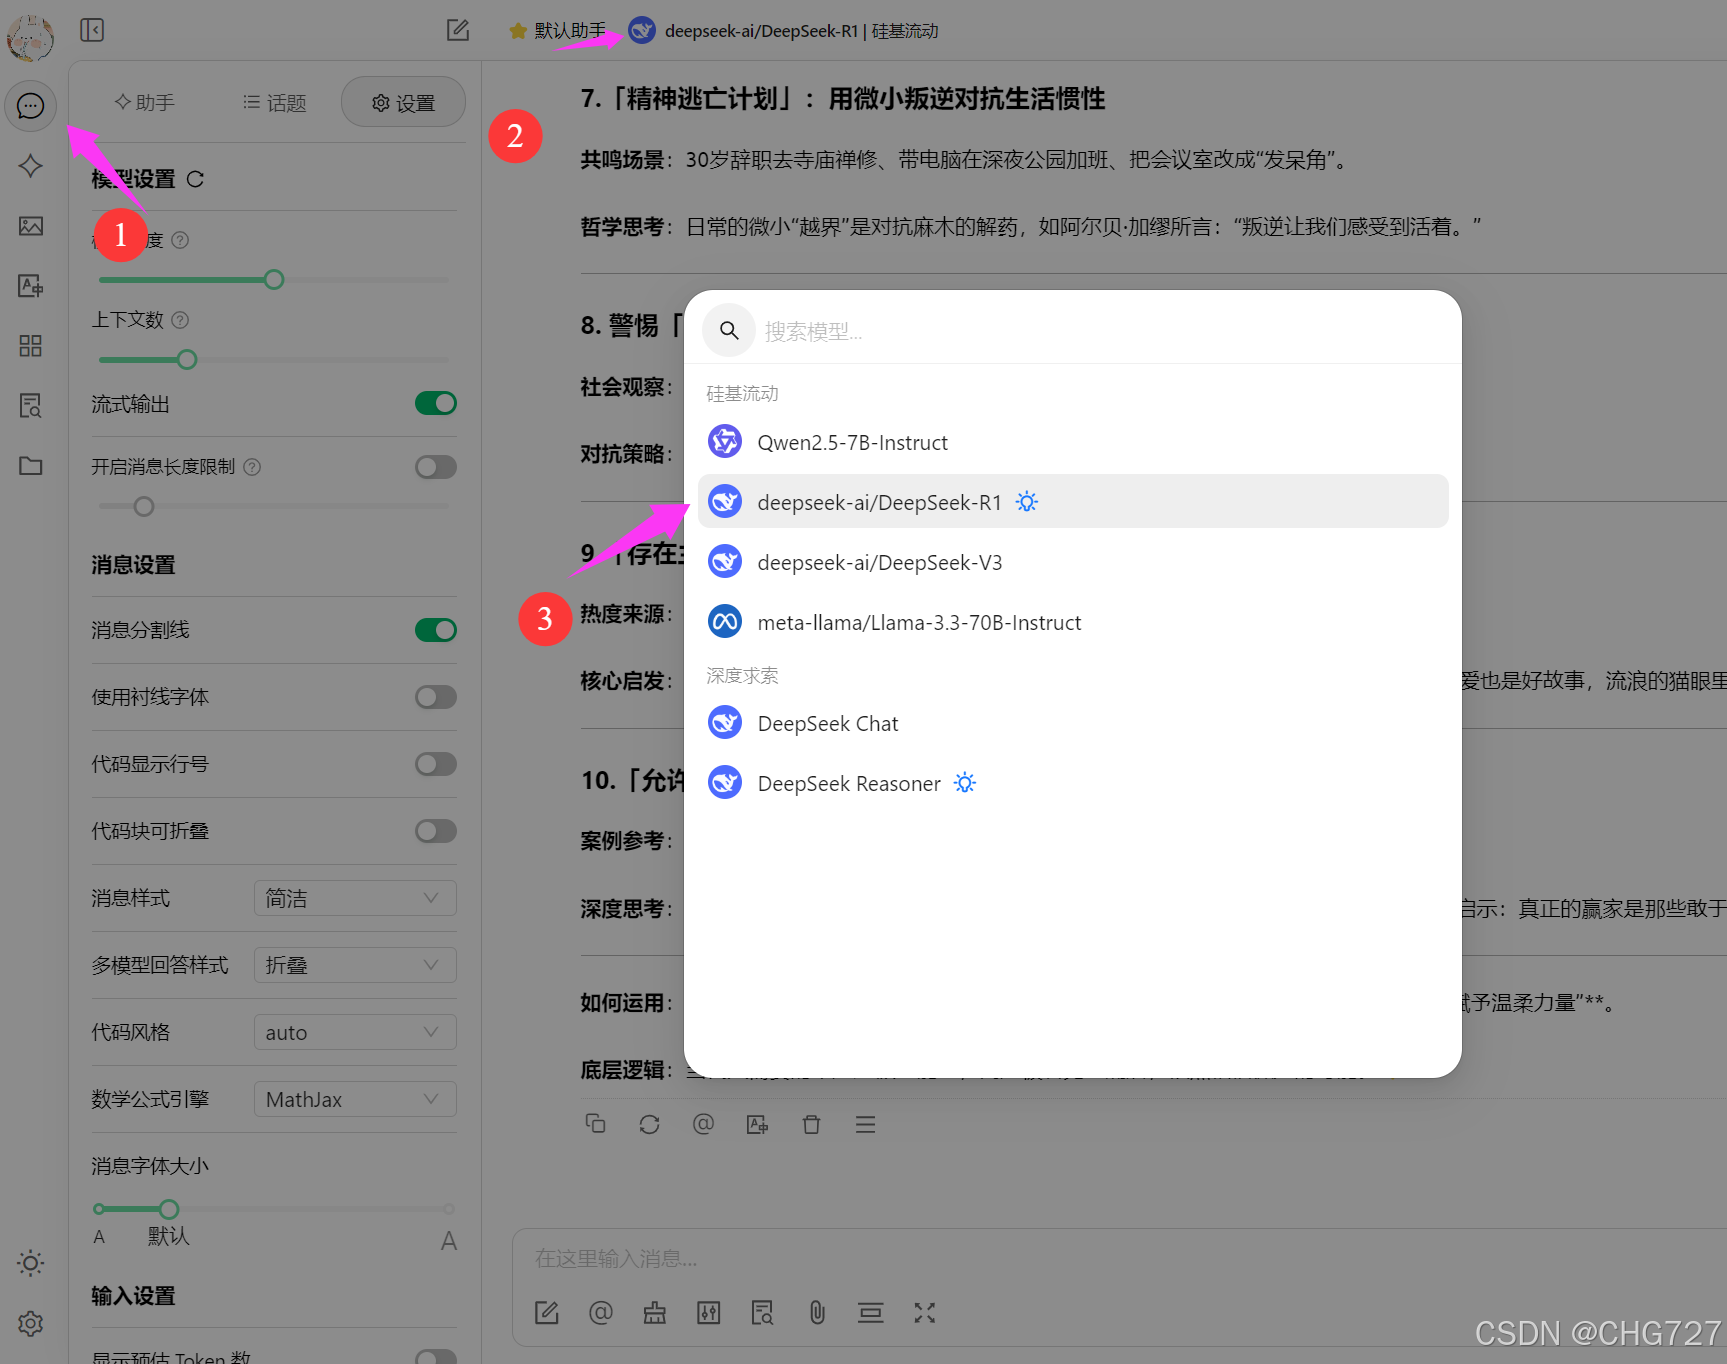
Task: Open 数学公式引擎 dropdown showing MathJax
Action: [355, 1099]
